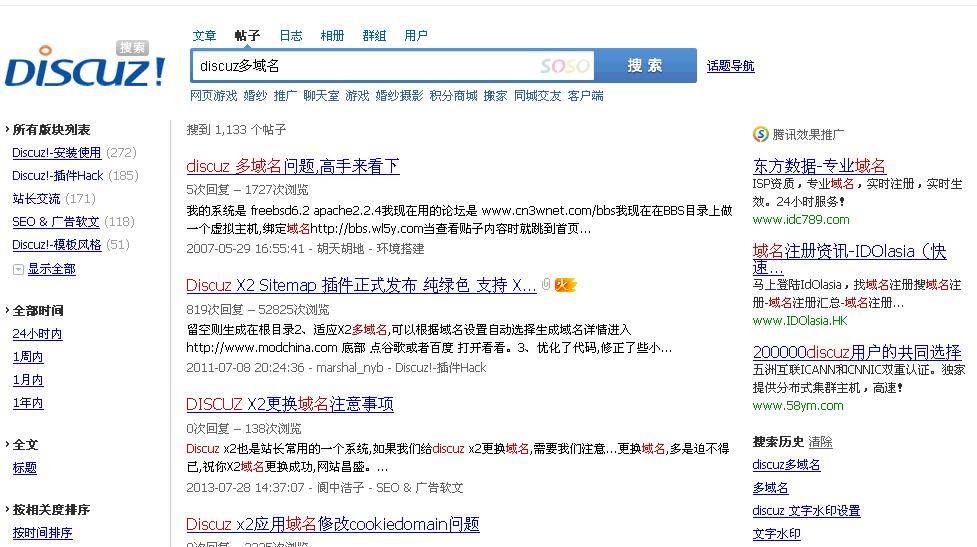The width and height of the screenshot is (977, 547).
Task: Click hot keyword 同城交友
Action: 537,96
